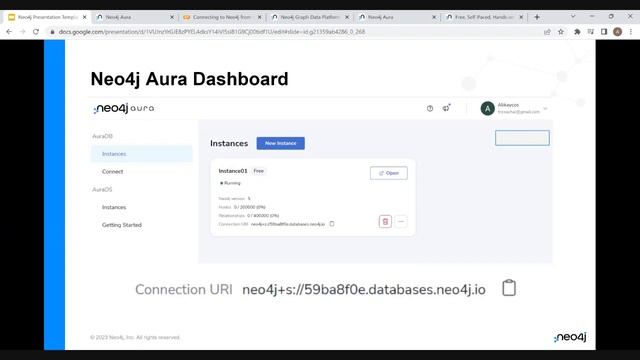Image resolution: width=640 pixels, height=360 pixels.
Task: Open the Chrome profile avatar
Action: point(618,31)
